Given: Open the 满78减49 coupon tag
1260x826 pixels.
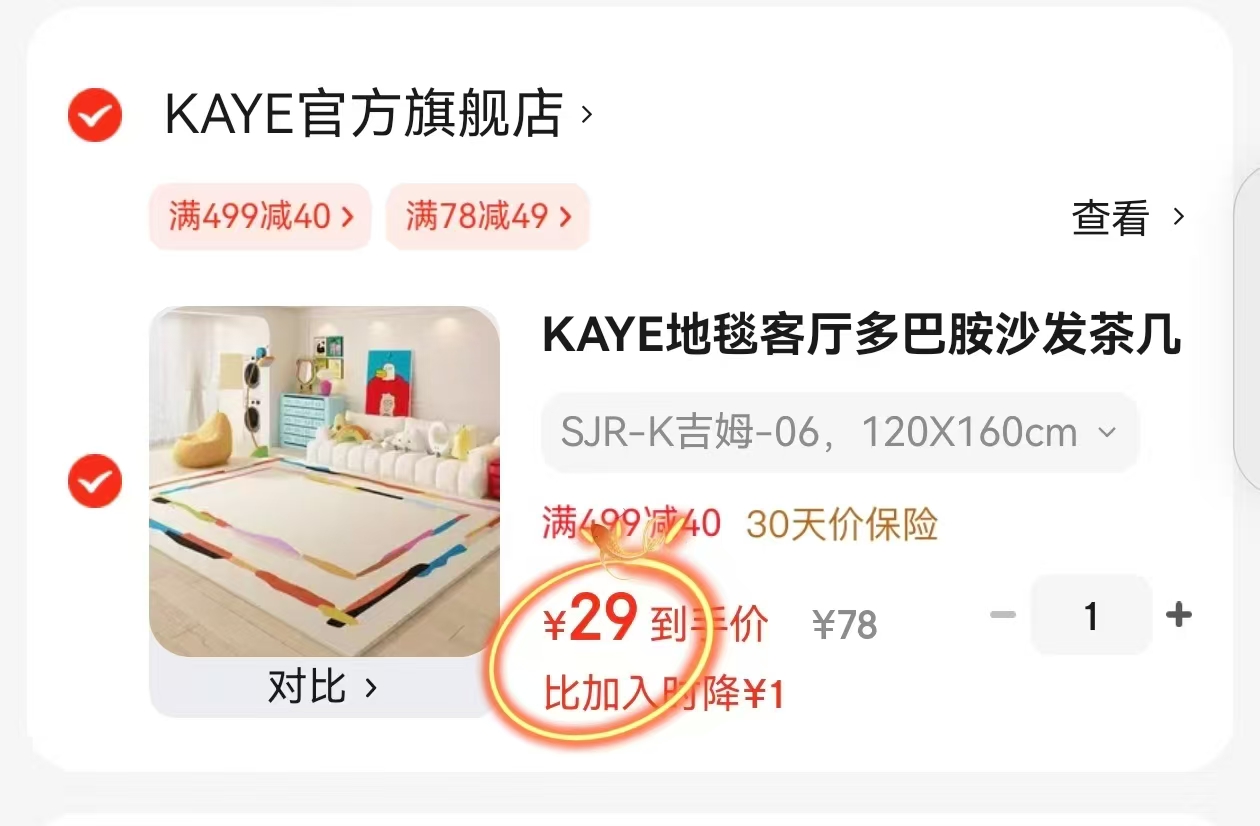Looking at the screenshot, I should (487, 216).
